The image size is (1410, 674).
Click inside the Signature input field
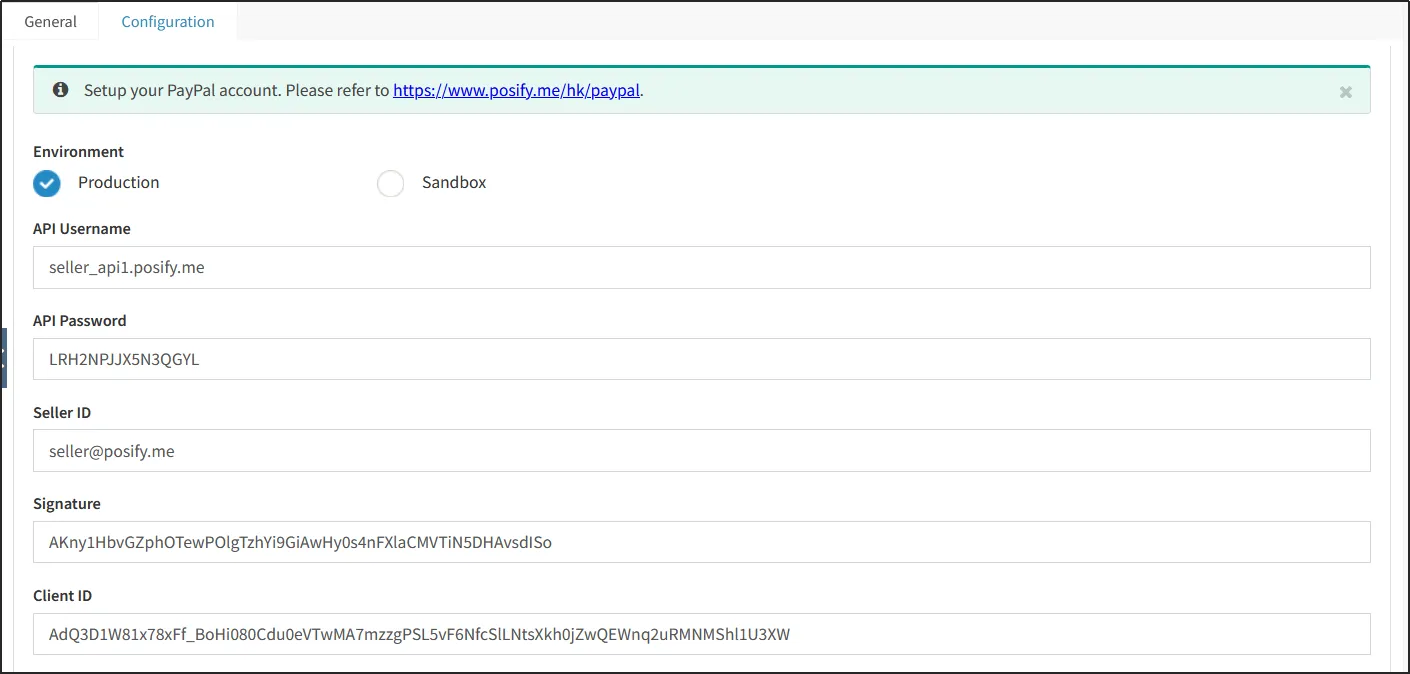701,543
